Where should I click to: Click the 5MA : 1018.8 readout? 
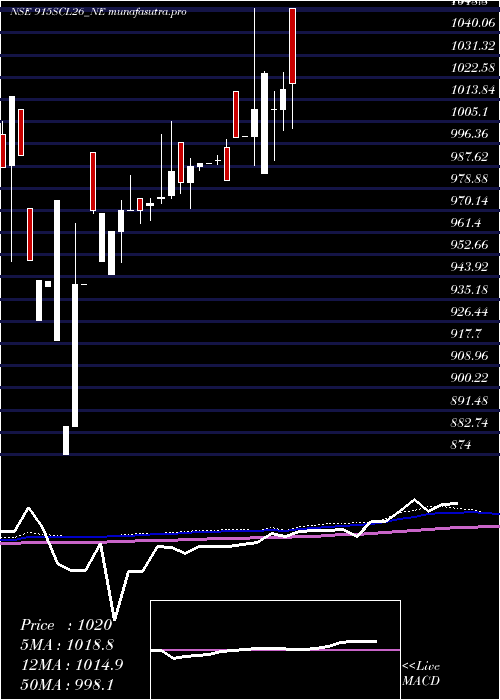67,645
